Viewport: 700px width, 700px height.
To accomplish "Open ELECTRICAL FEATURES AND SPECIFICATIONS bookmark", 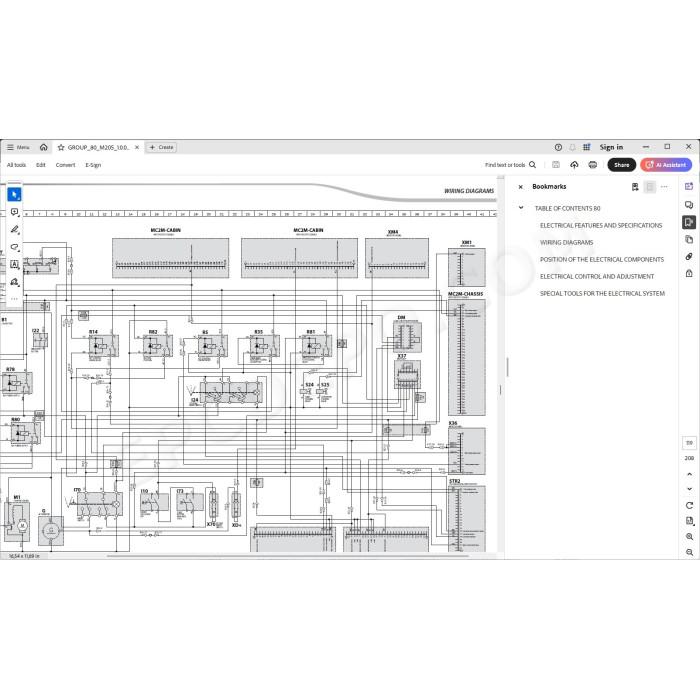I will click(601, 225).
